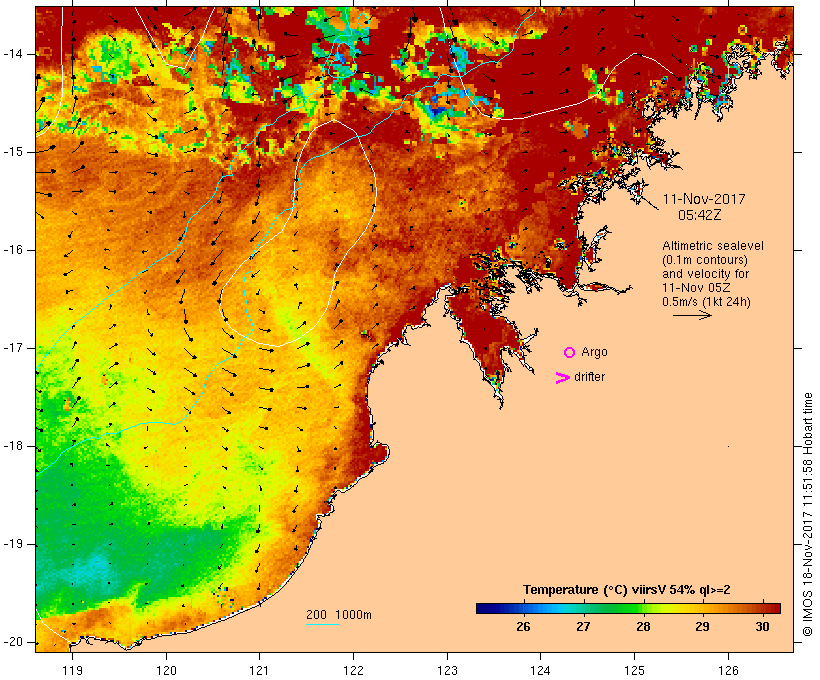Click the cyan 200m contour legend line

point(323,624)
